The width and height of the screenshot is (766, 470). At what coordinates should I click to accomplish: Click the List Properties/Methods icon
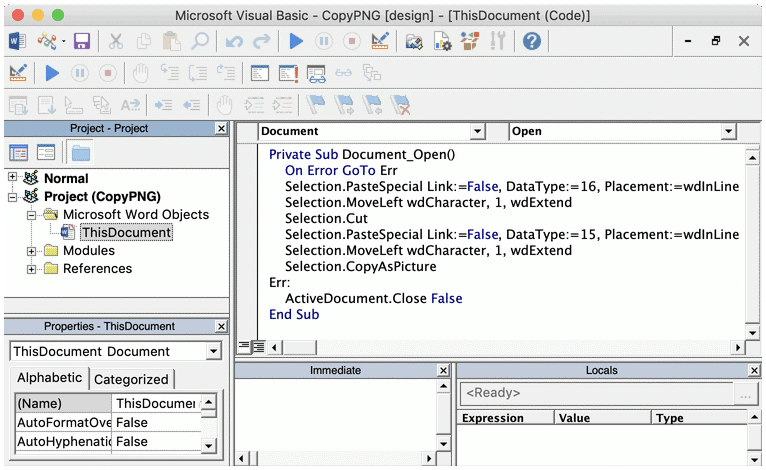coord(18,105)
